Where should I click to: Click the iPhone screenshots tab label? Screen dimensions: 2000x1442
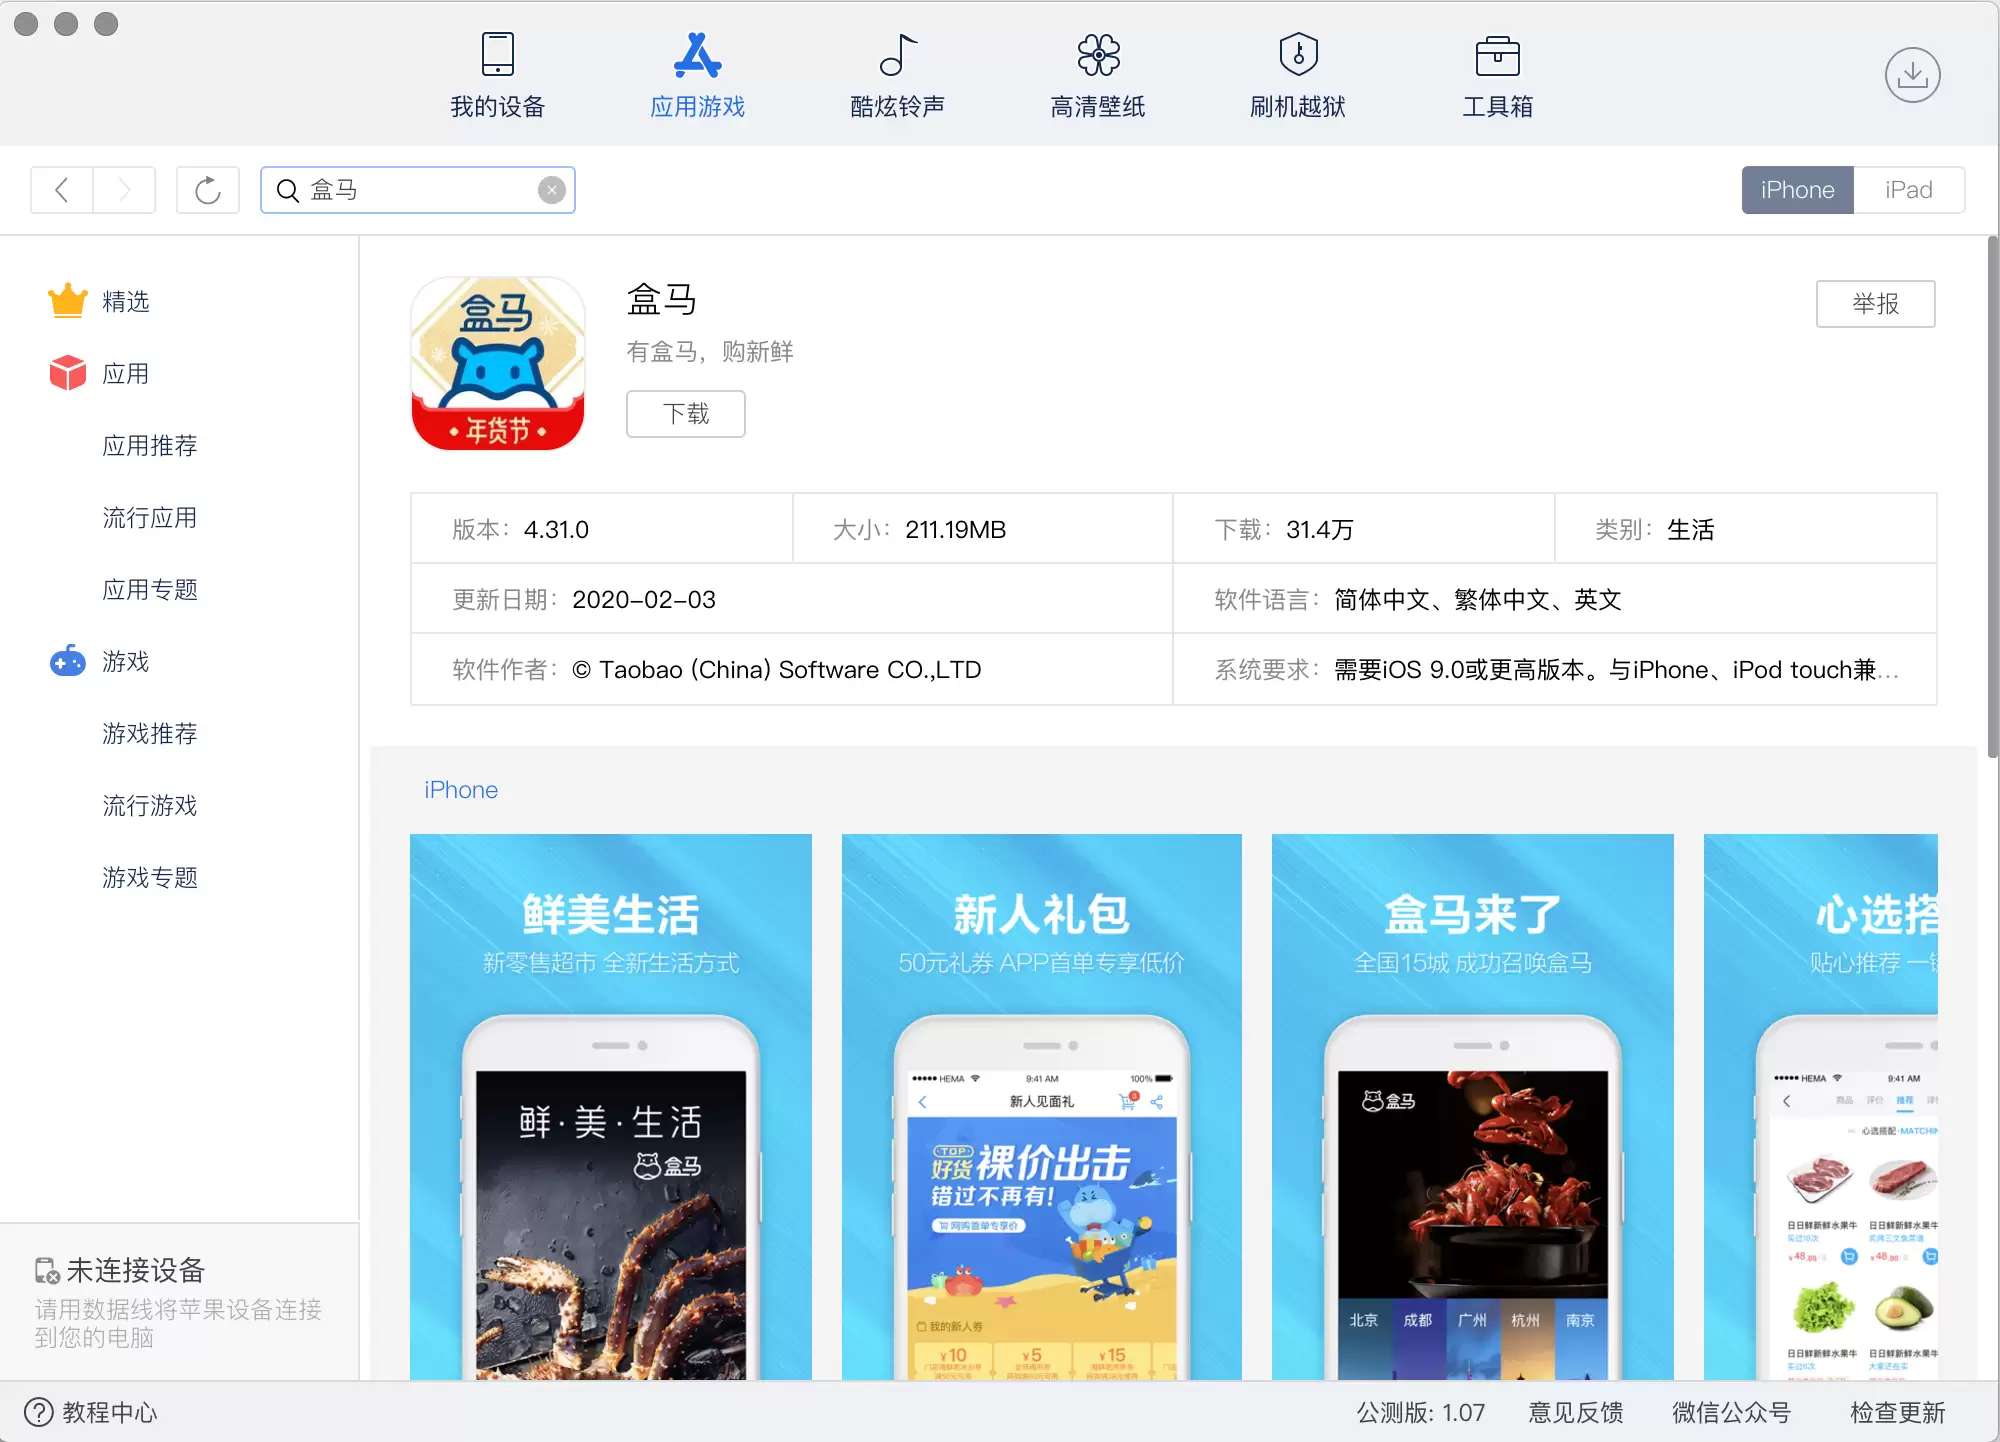461,790
